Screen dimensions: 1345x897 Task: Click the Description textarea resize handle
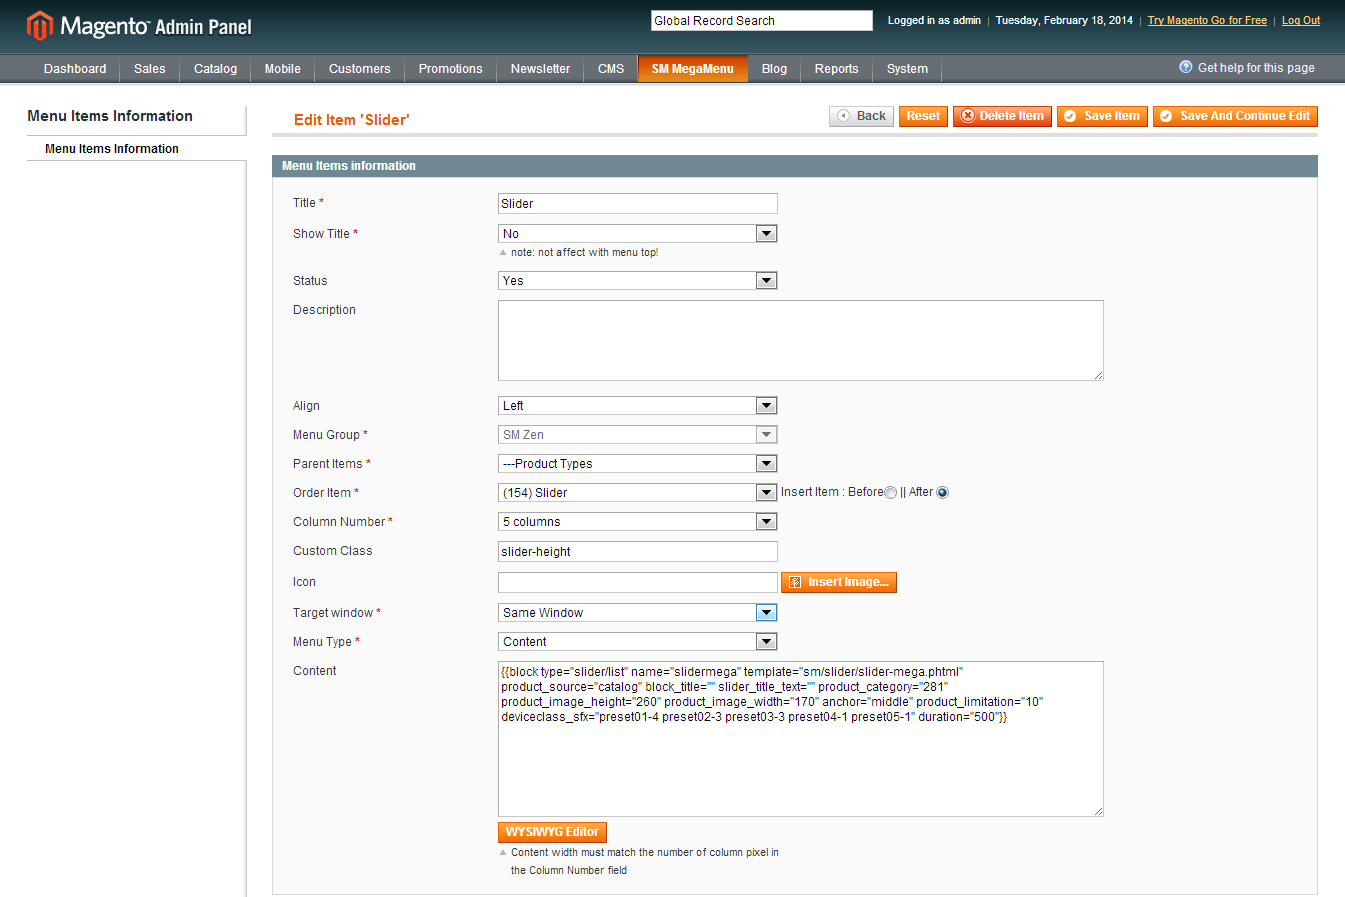[1098, 375]
